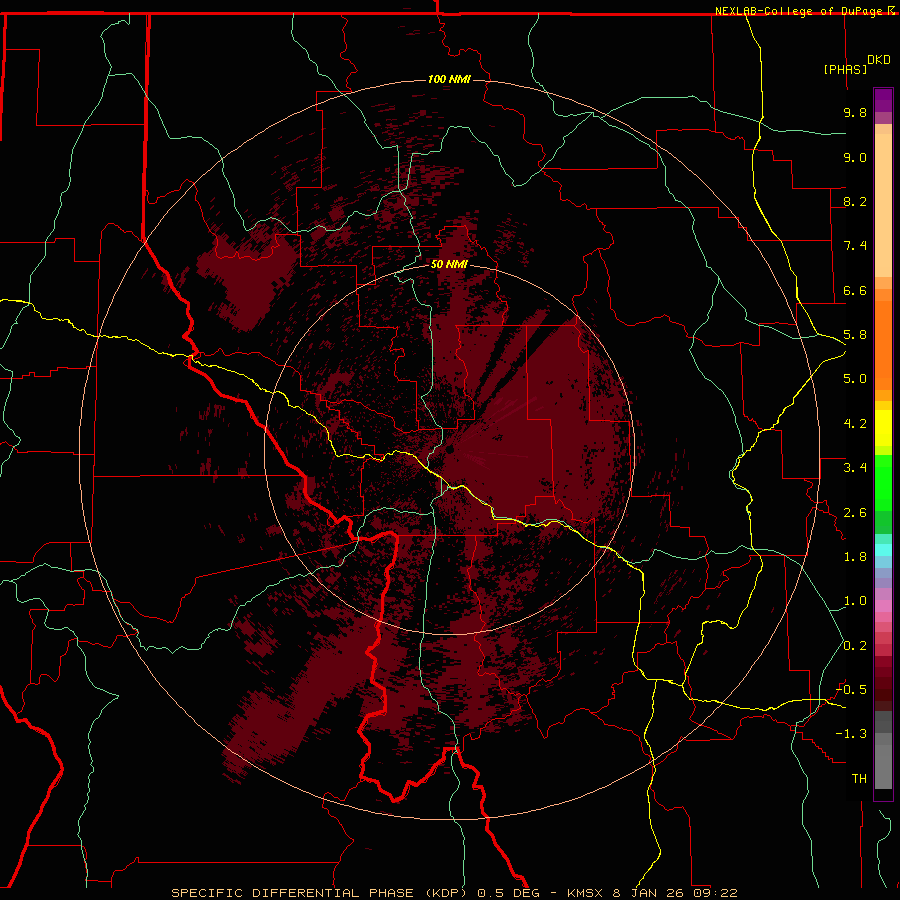Click the 2.6 scale value

click(855, 513)
